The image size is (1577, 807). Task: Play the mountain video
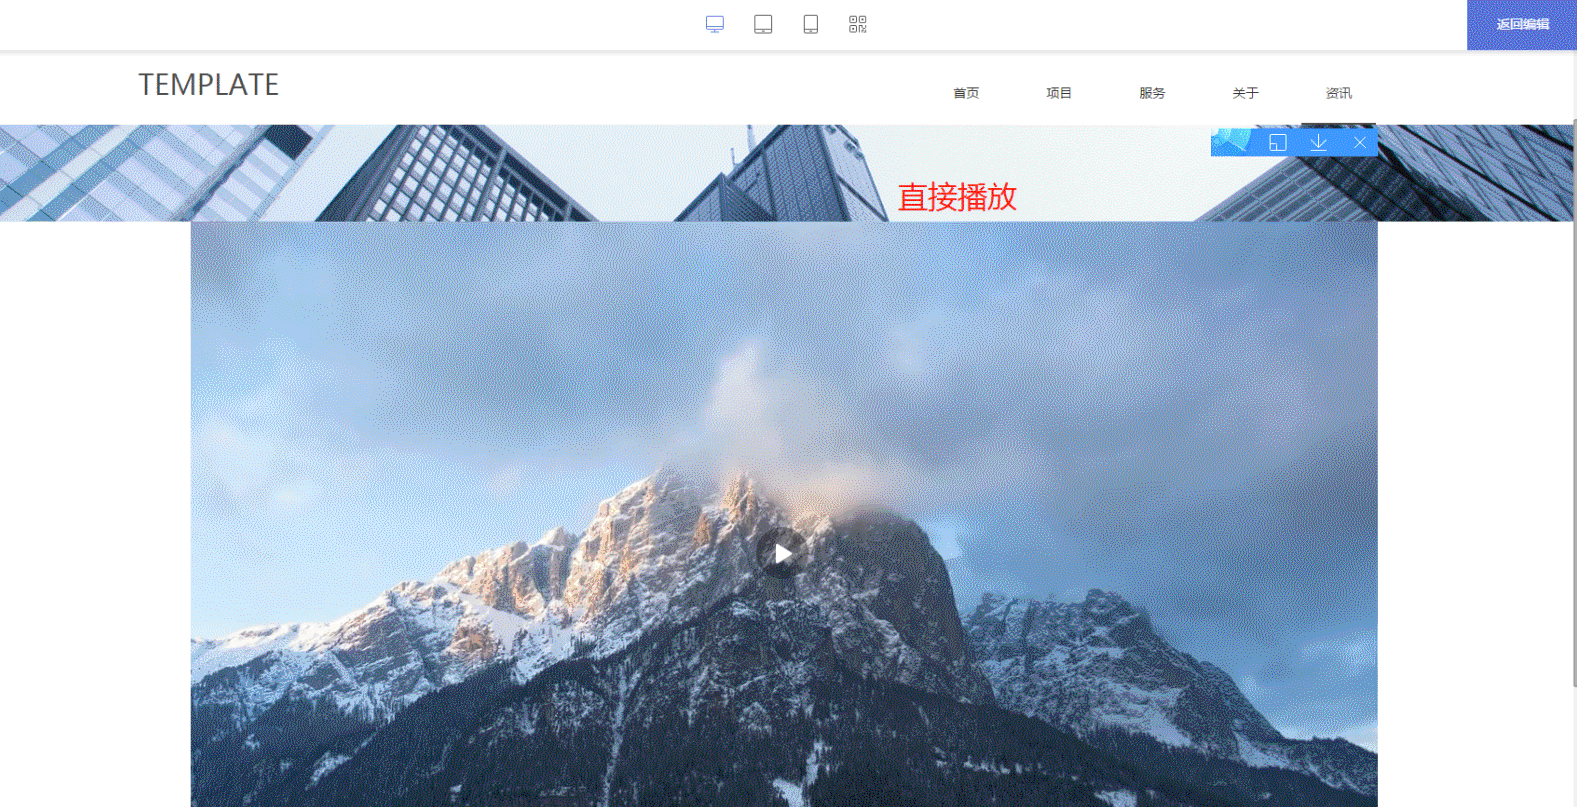782,552
